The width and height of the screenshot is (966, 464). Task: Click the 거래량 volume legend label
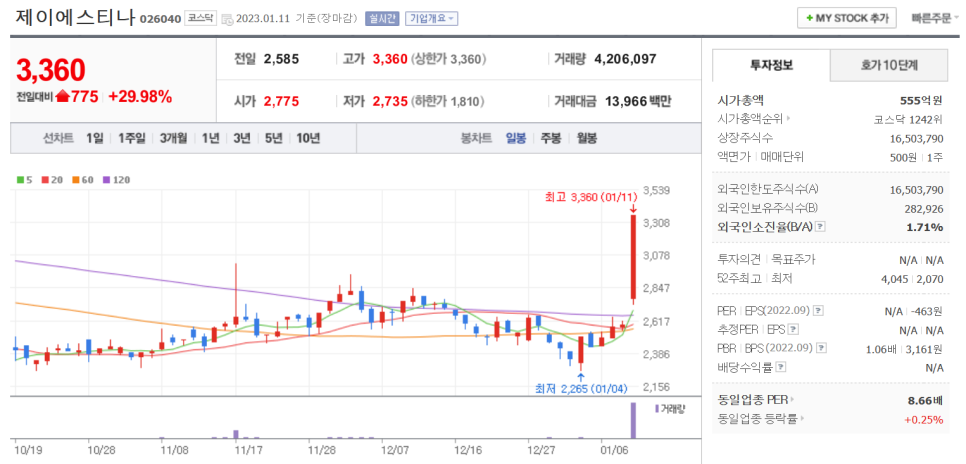pyautogui.click(x=669, y=408)
